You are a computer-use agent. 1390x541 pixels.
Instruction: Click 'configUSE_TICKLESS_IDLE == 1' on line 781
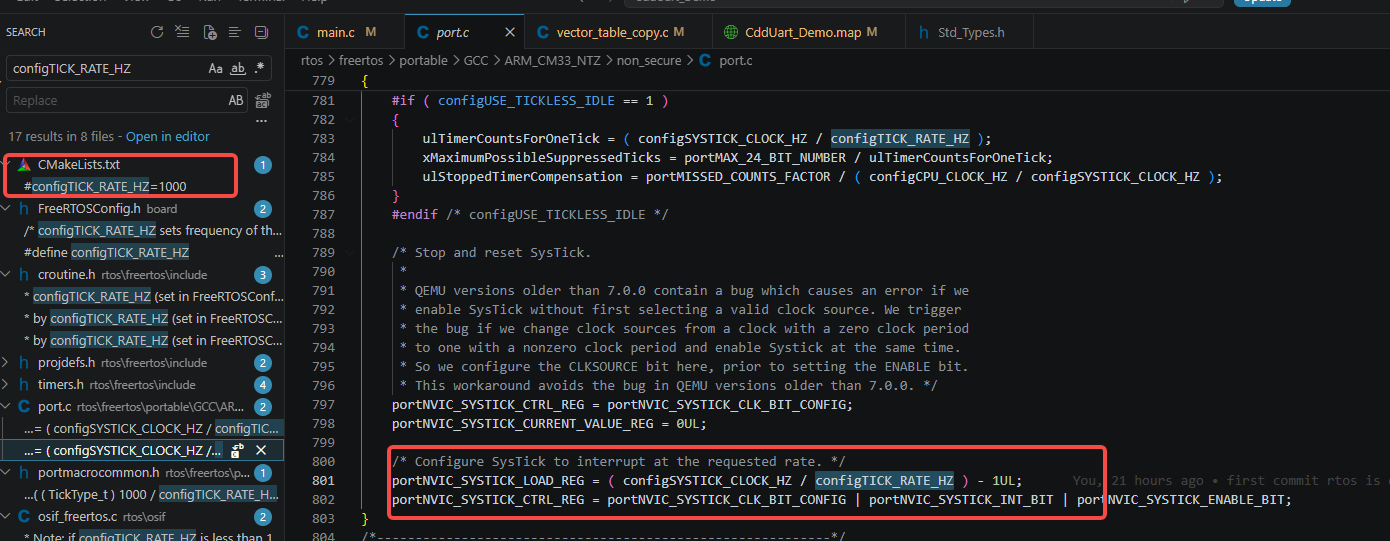coord(546,101)
